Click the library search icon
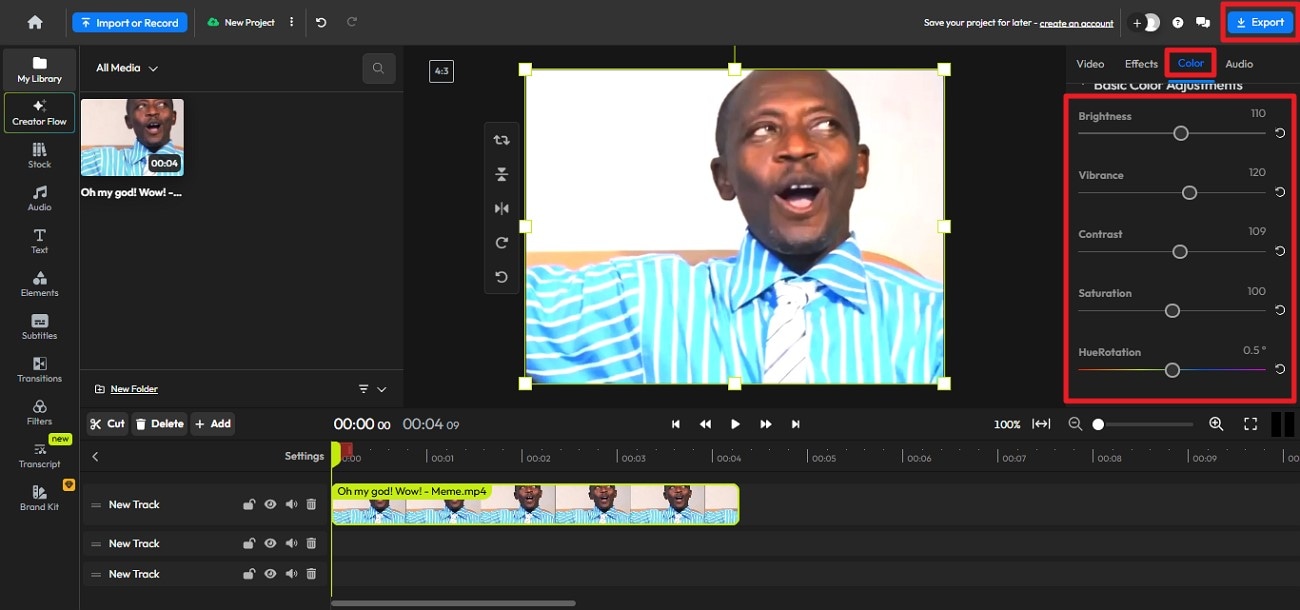1300x610 pixels. [378, 68]
